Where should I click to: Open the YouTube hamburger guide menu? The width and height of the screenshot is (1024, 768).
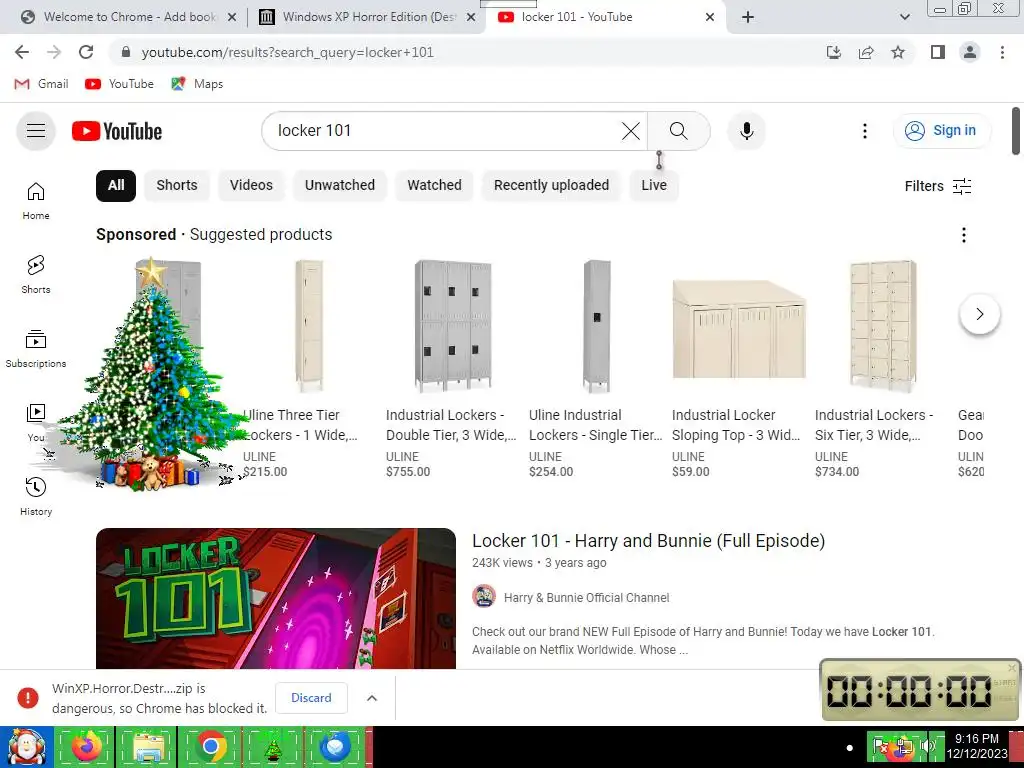[36, 131]
